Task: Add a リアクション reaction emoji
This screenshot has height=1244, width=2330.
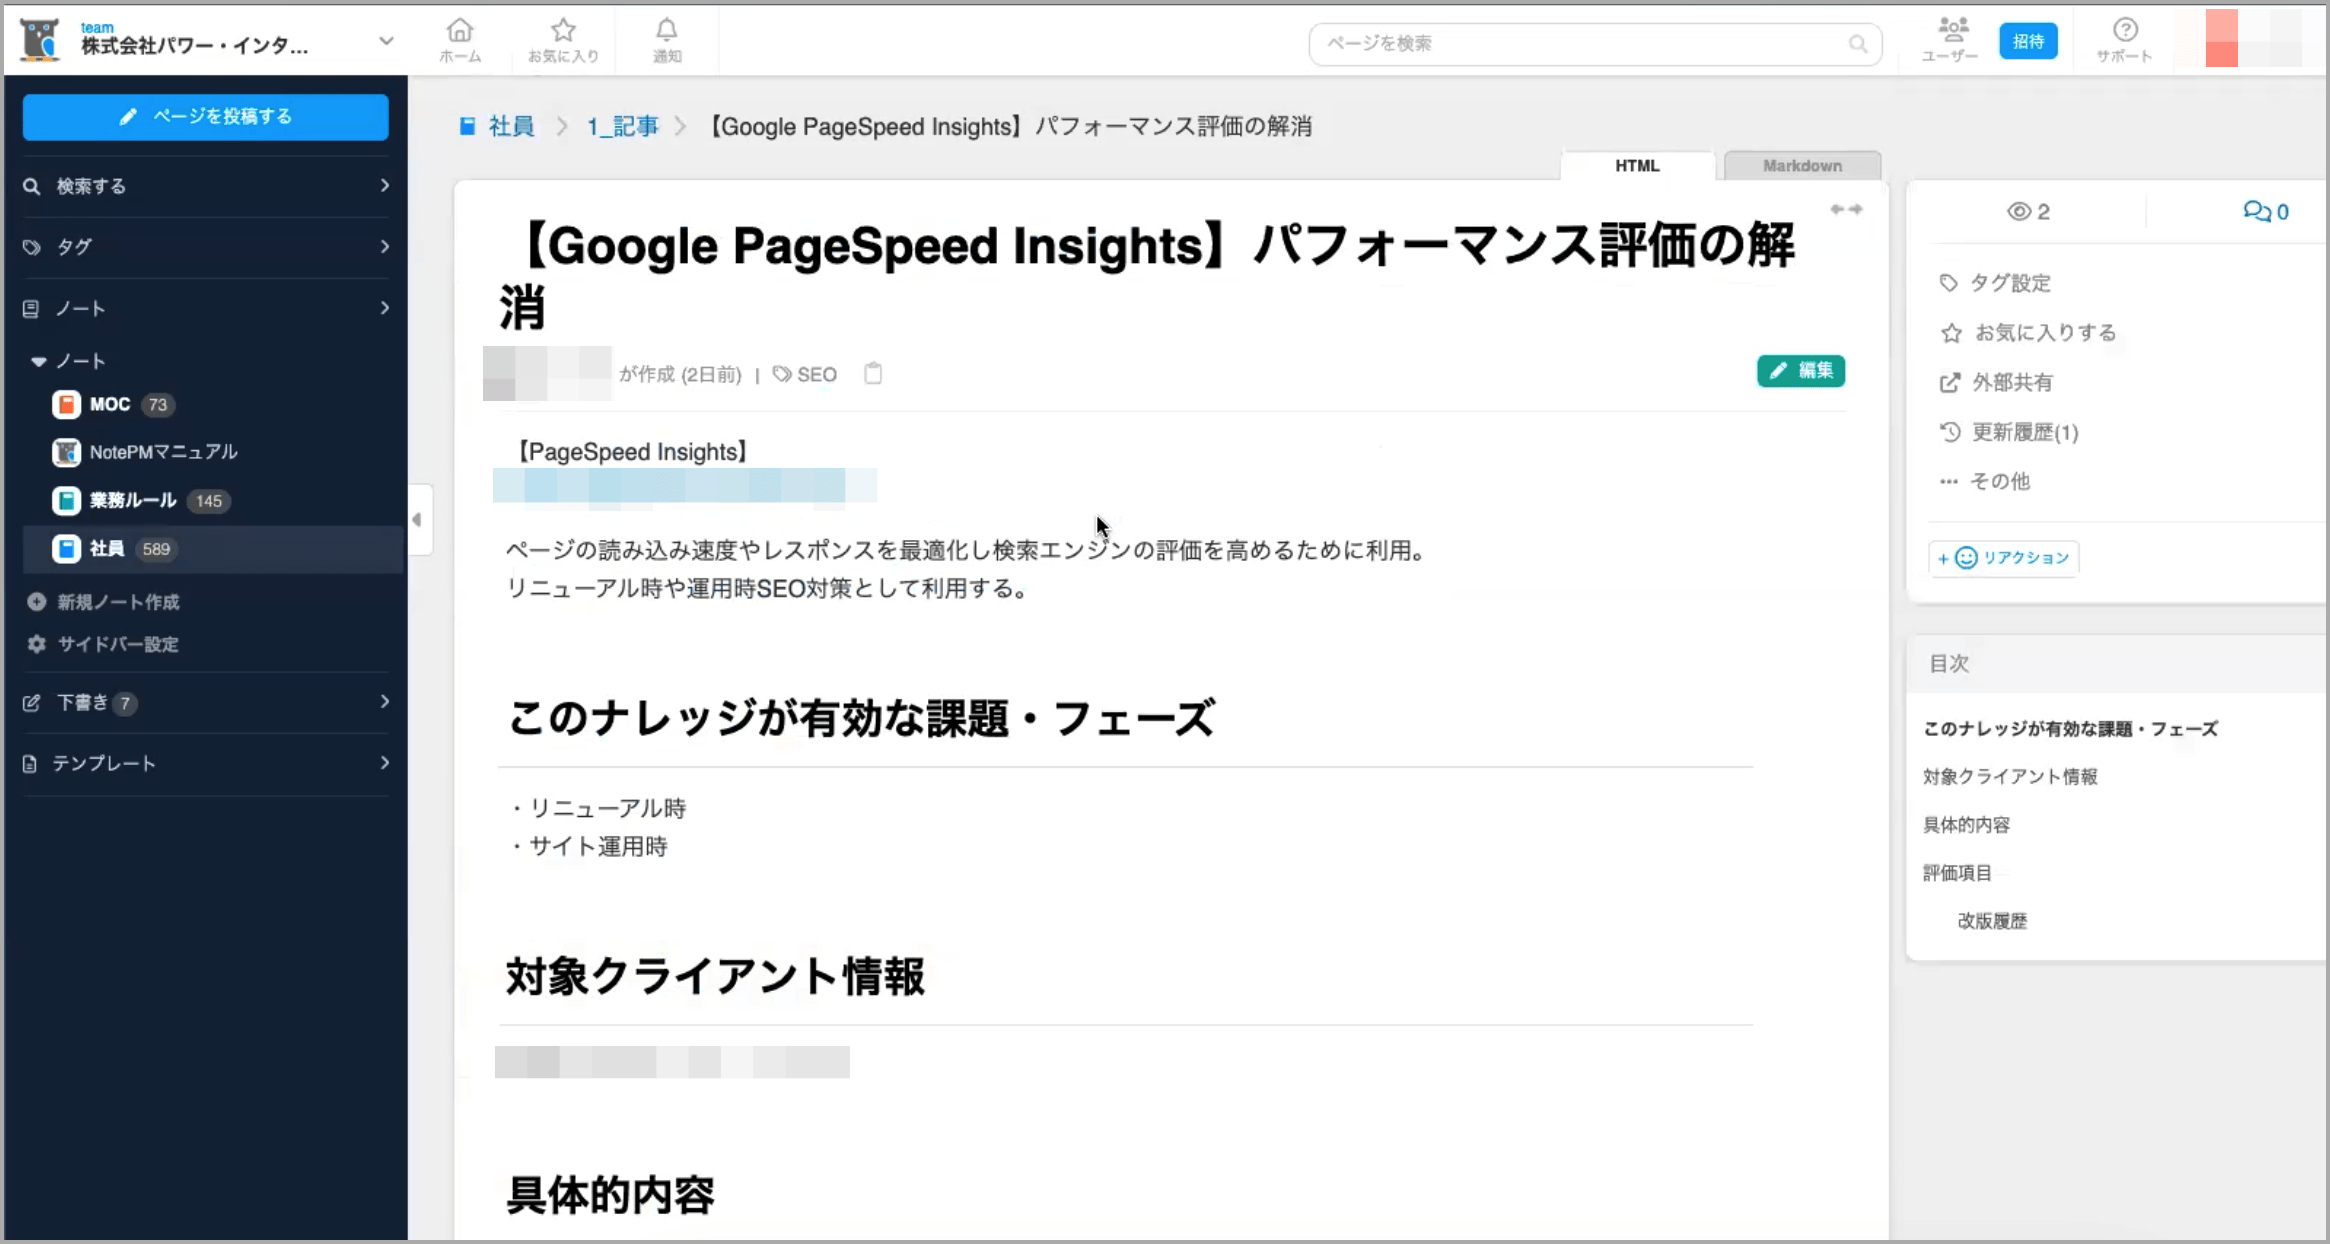Action: click(x=2003, y=558)
